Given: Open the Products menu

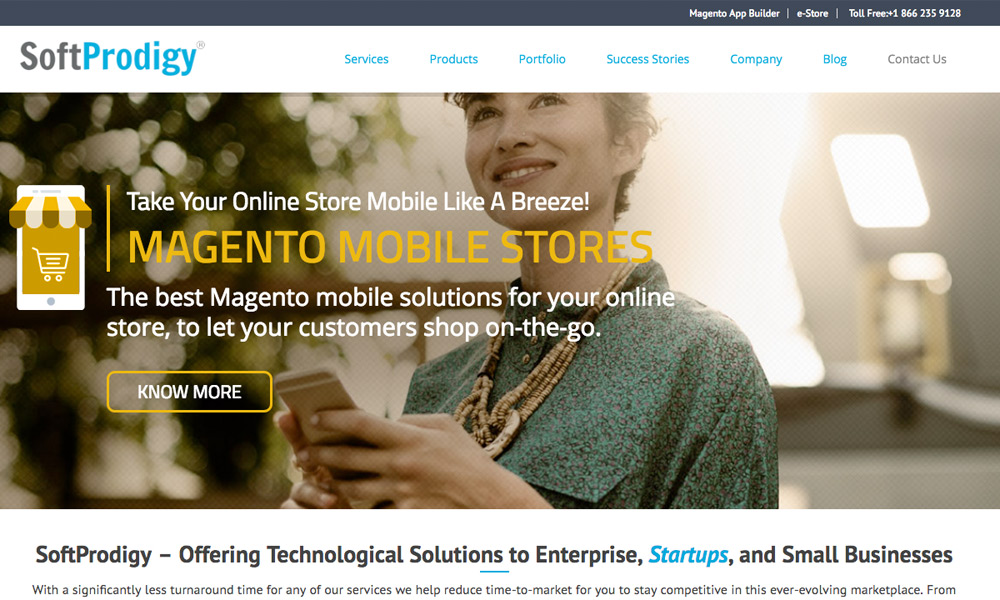Looking at the screenshot, I should (x=453, y=59).
